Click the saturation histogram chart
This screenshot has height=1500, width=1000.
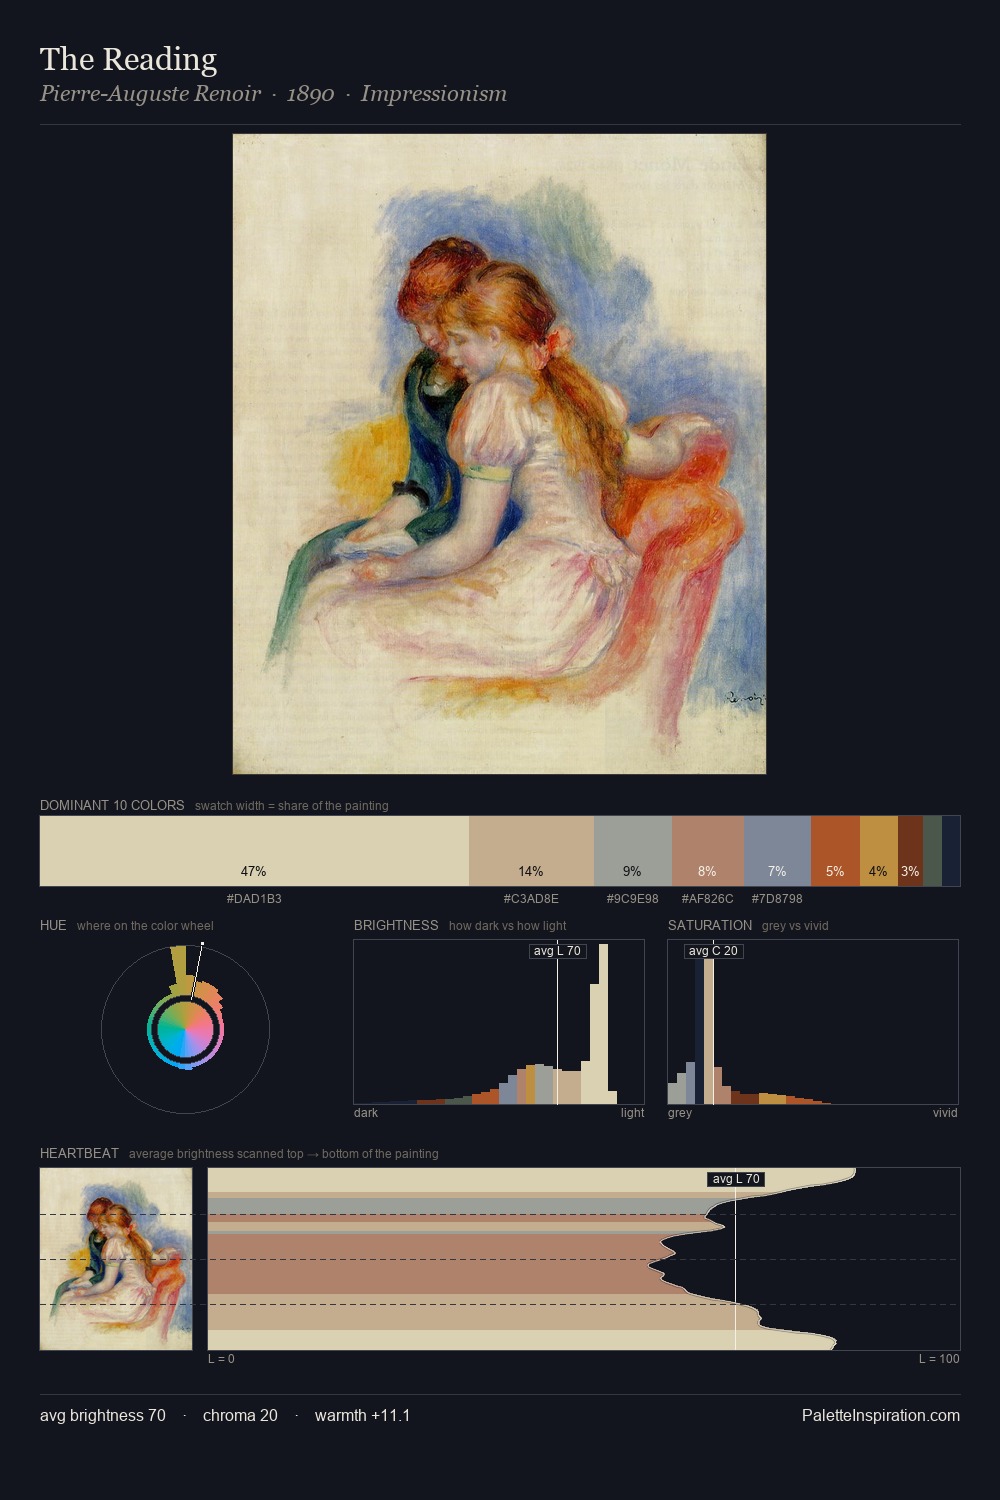click(813, 1022)
